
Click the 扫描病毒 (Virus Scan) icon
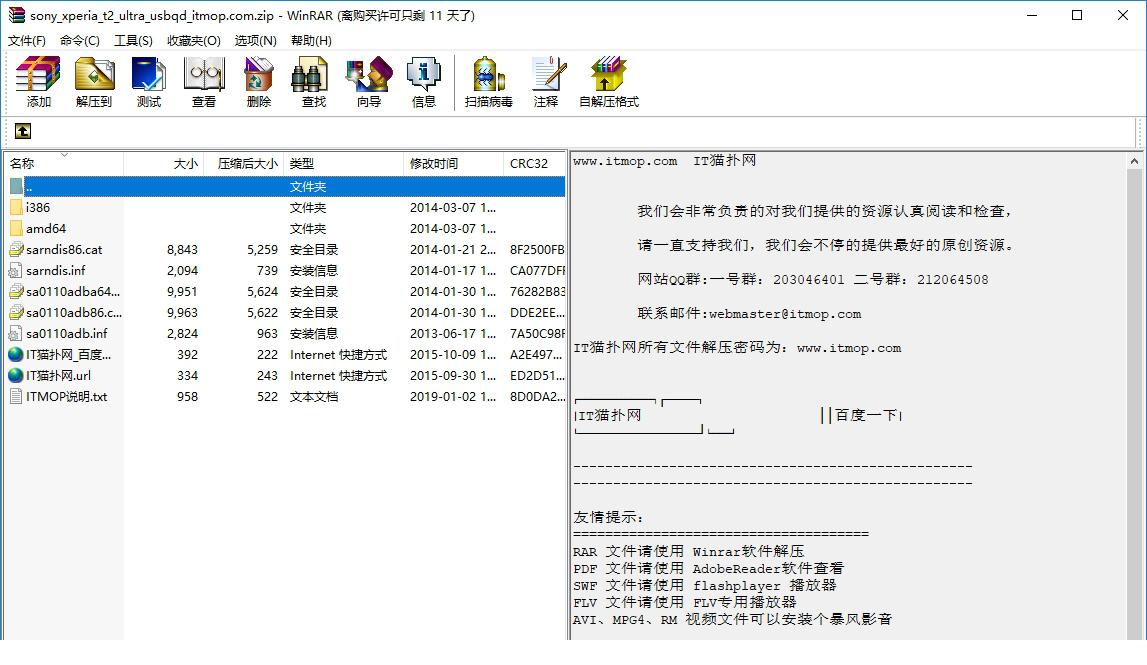click(489, 74)
